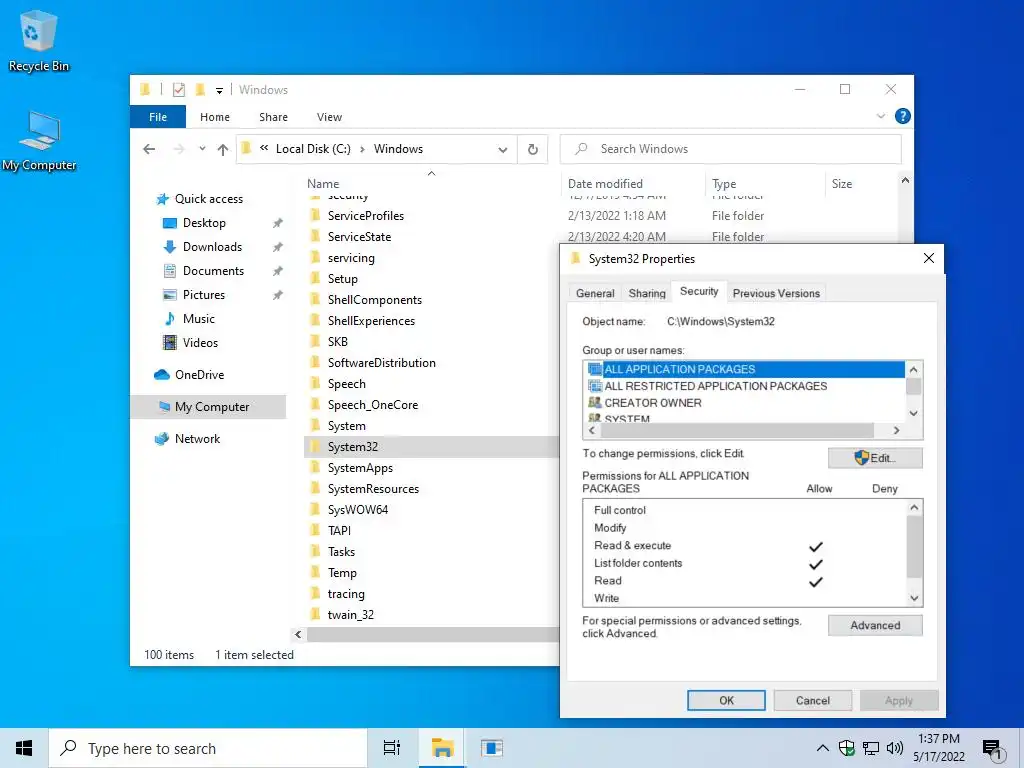Go up one folder level
This screenshot has height=768, width=1024.
click(x=223, y=150)
